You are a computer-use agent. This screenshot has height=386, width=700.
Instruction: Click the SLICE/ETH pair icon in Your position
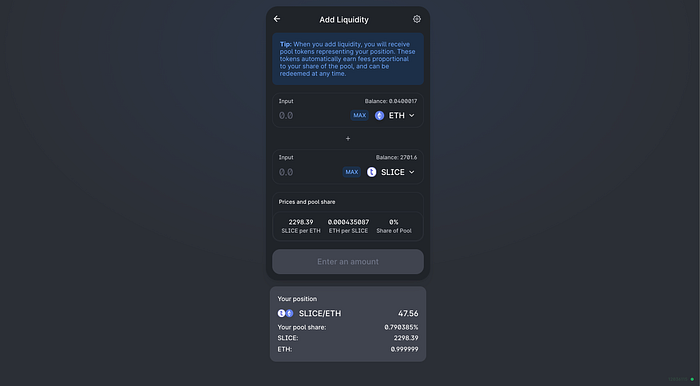point(285,313)
